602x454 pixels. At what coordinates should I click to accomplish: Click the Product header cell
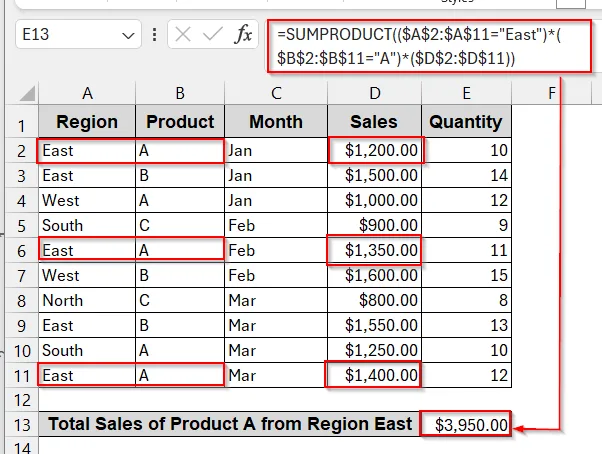pyautogui.click(x=180, y=122)
